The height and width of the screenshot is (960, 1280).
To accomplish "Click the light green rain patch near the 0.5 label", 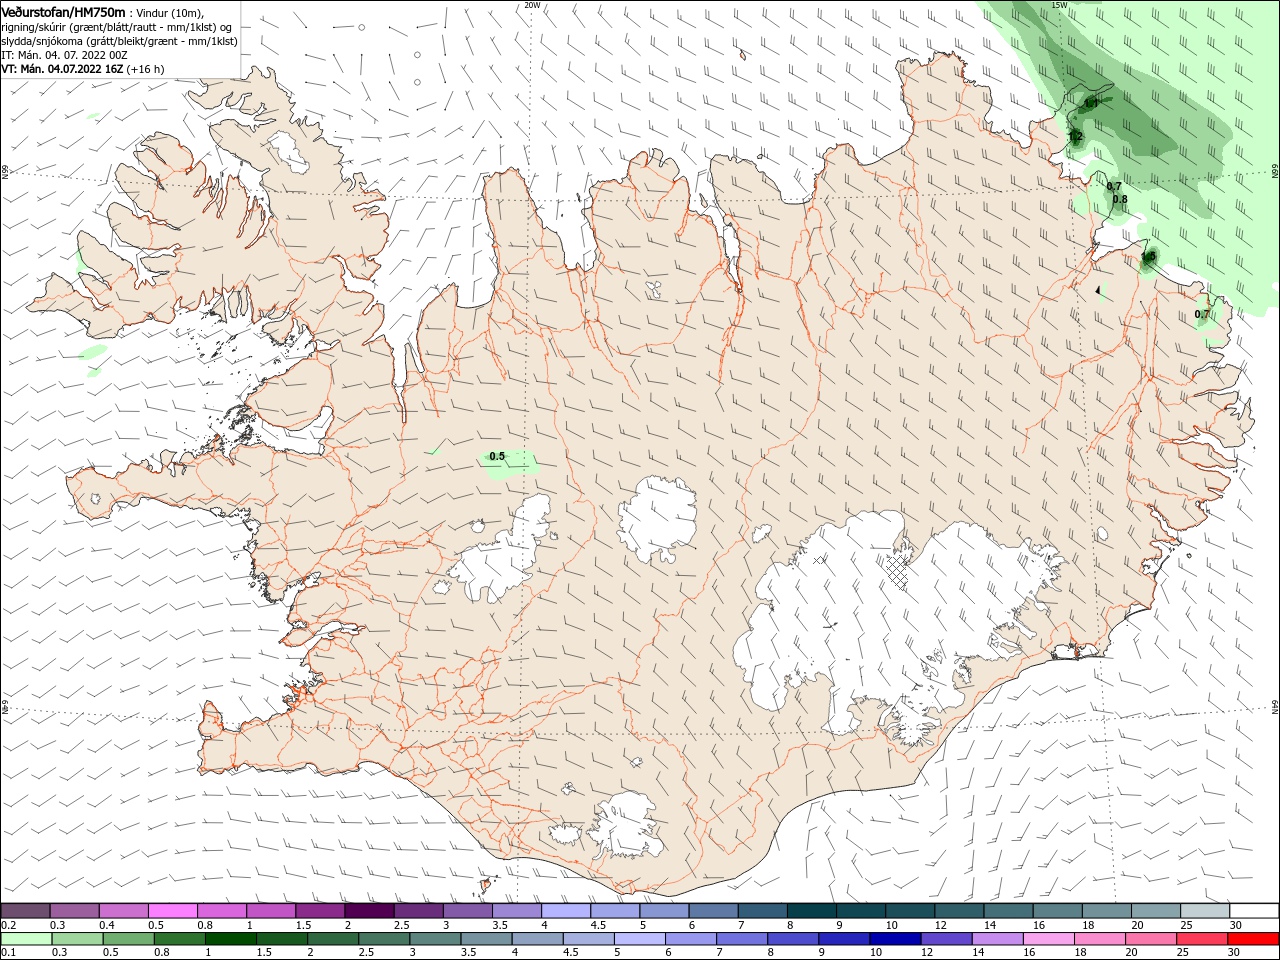I will [511, 464].
